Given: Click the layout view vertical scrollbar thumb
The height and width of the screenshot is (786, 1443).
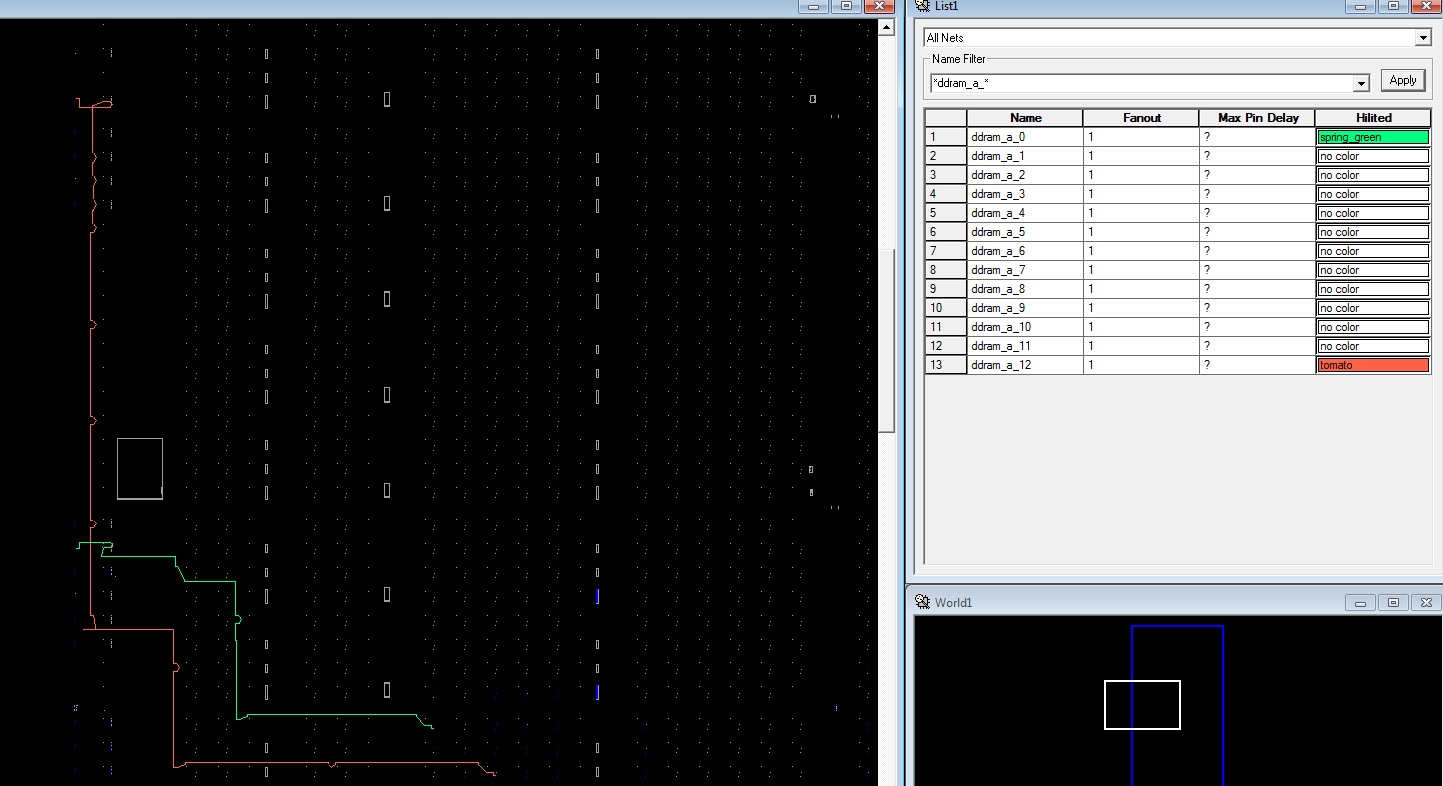Looking at the screenshot, I should click(886, 340).
